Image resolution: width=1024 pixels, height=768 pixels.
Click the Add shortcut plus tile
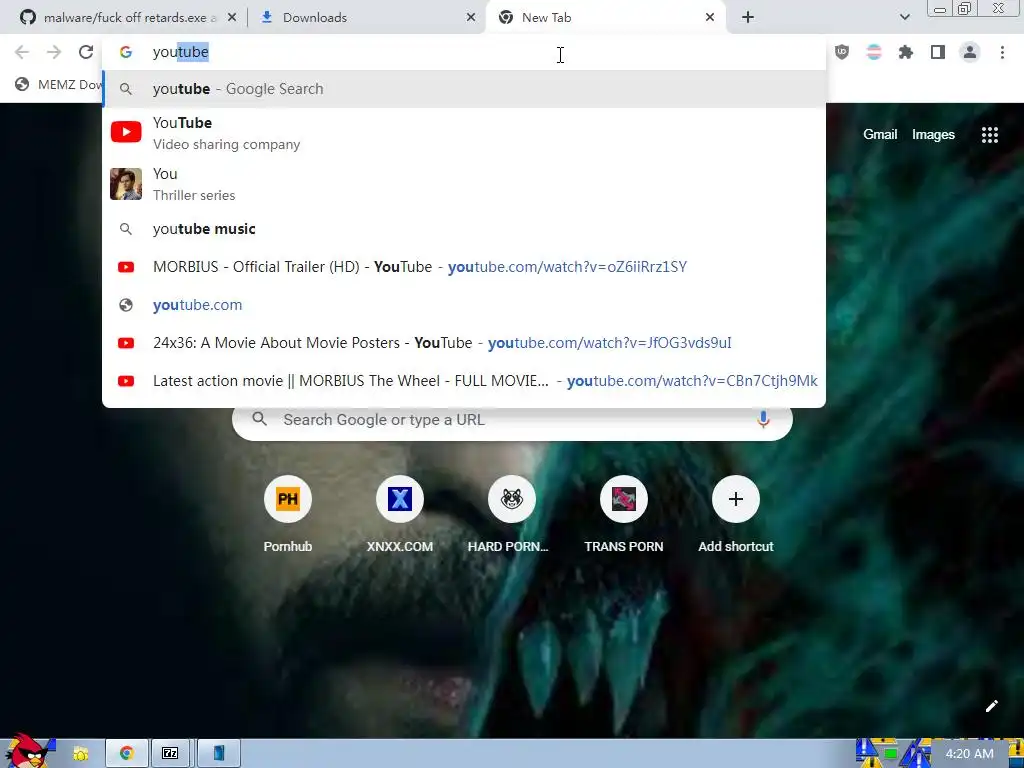point(736,516)
